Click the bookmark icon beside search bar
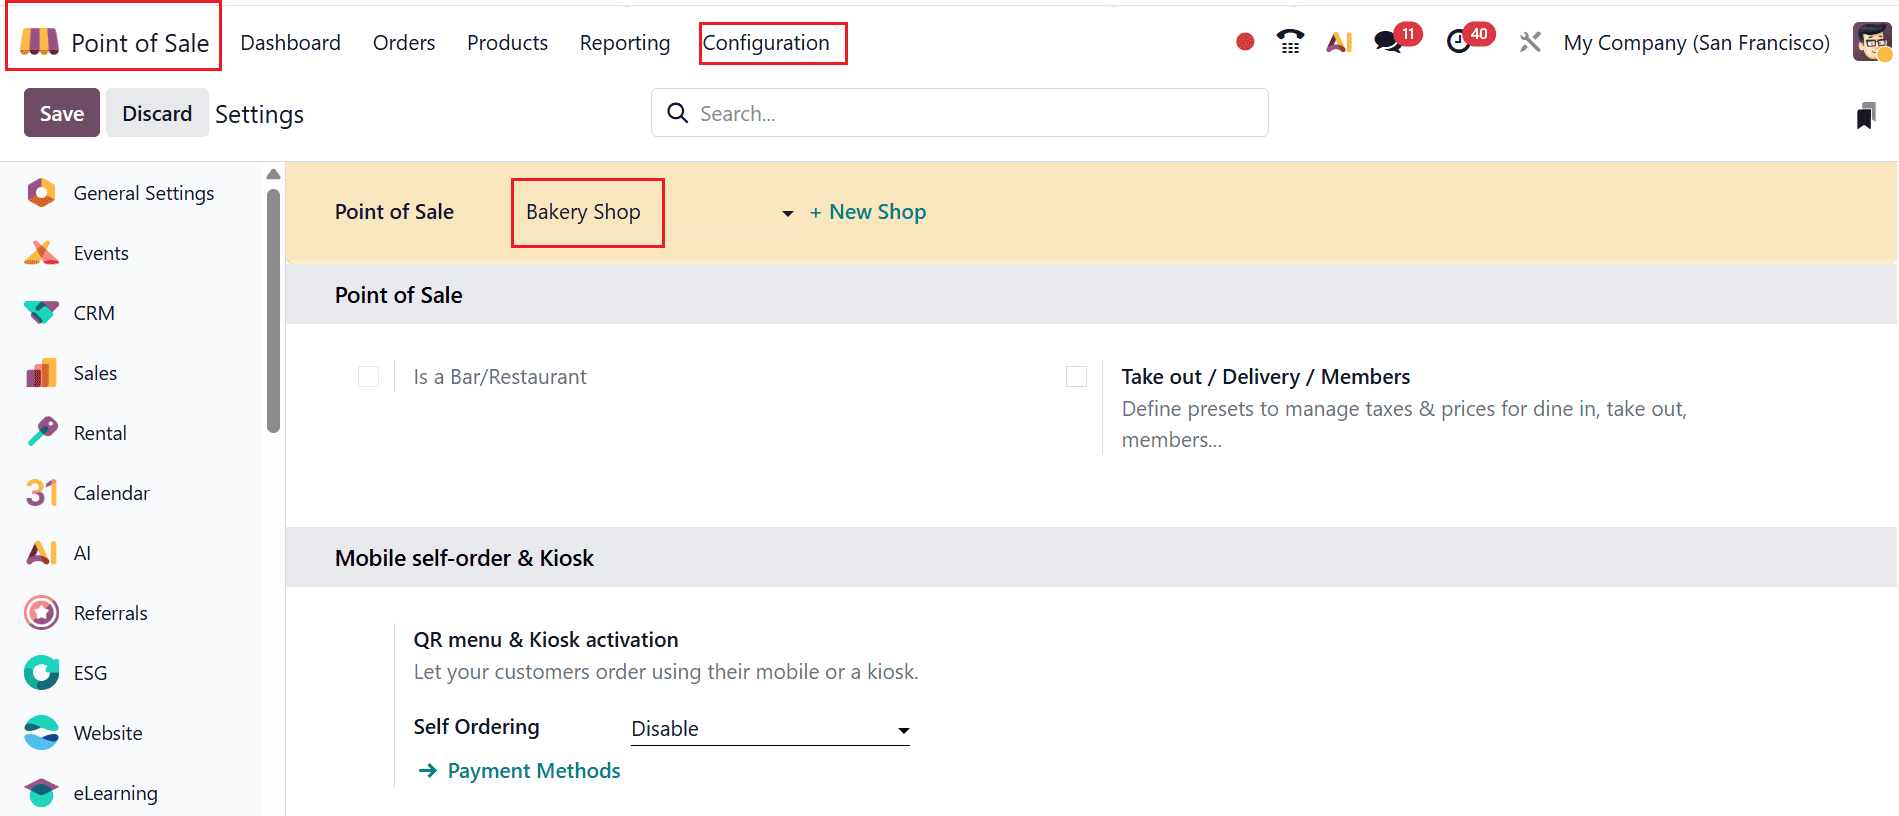 click(x=1865, y=116)
